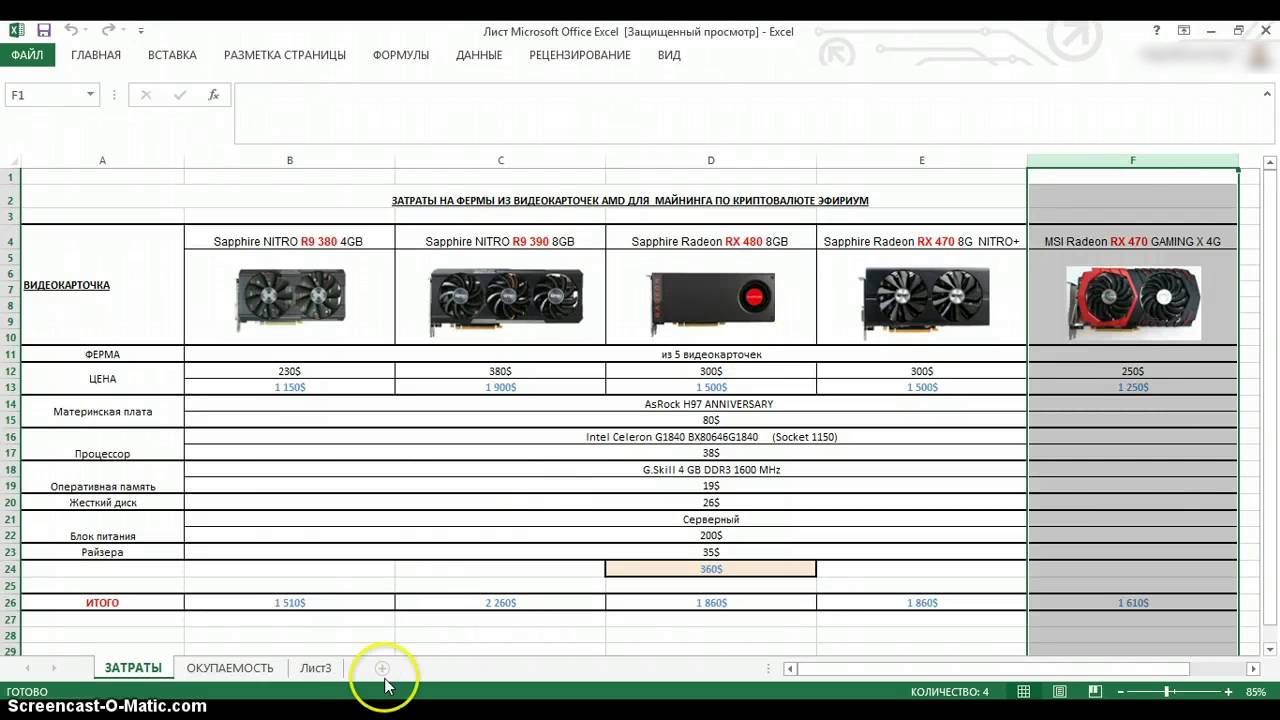This screenshot has width=1280, height=720.
Task: Click the cell with 1 610$ total
Action: (x=1132, y=603)
